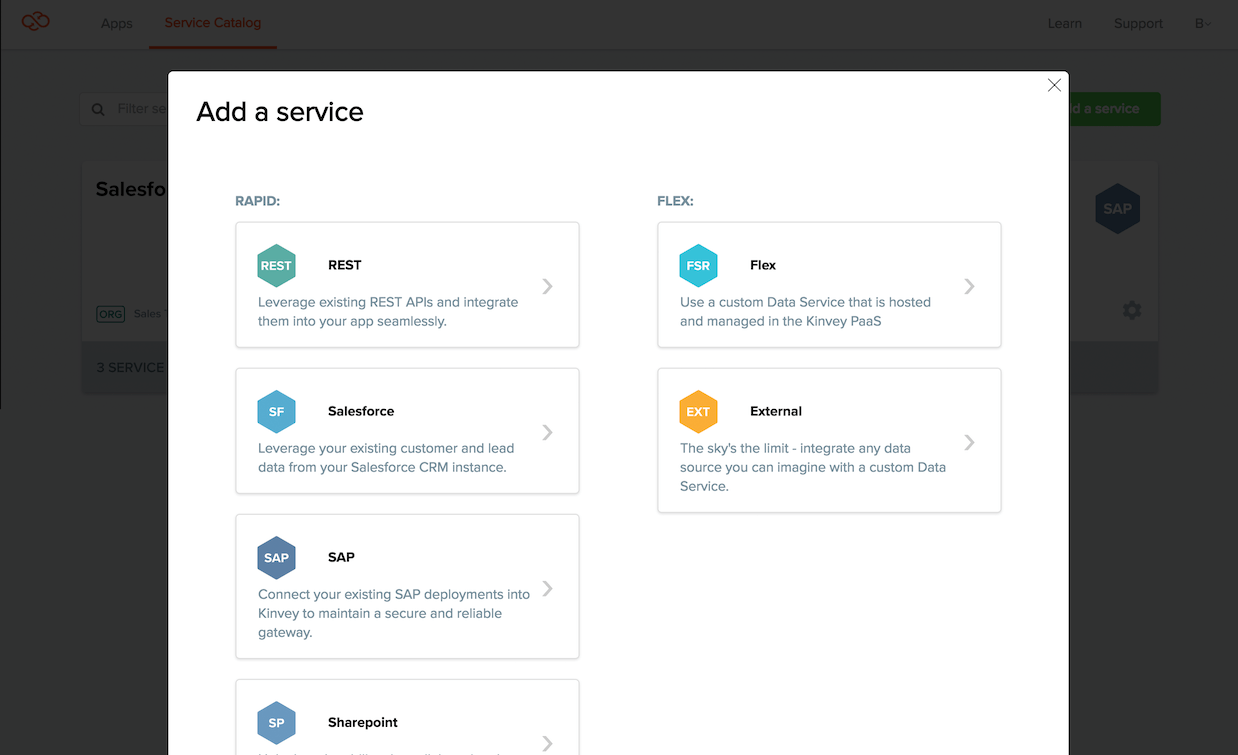Choose the External service description text

(812, 467)
